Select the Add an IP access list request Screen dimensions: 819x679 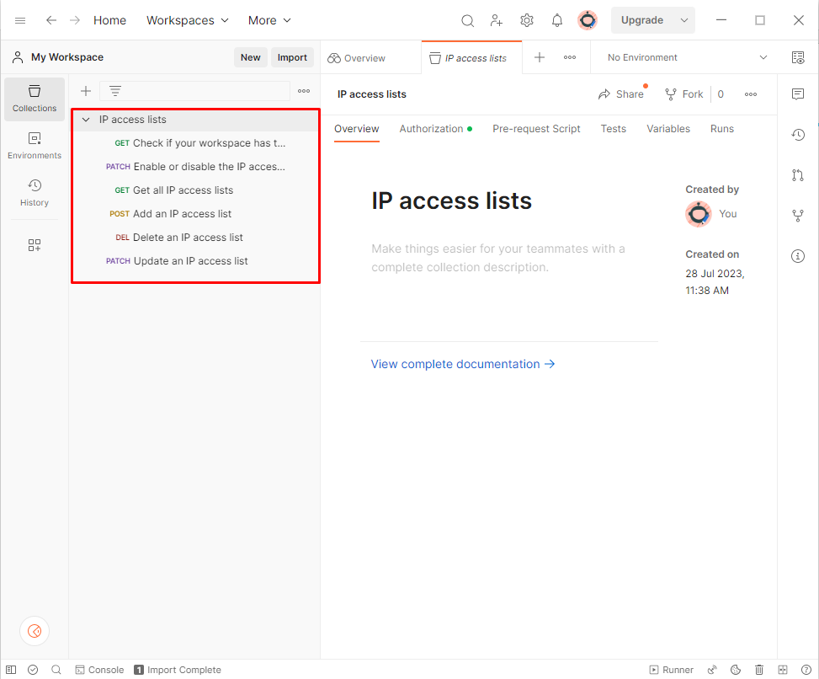(182, 214)
